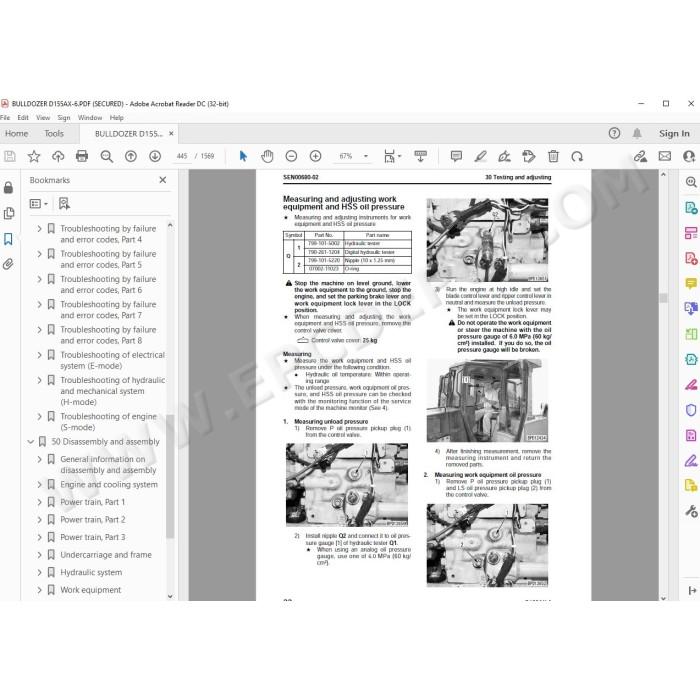Expand Hydraulic system bookmark

coord(39,572)
